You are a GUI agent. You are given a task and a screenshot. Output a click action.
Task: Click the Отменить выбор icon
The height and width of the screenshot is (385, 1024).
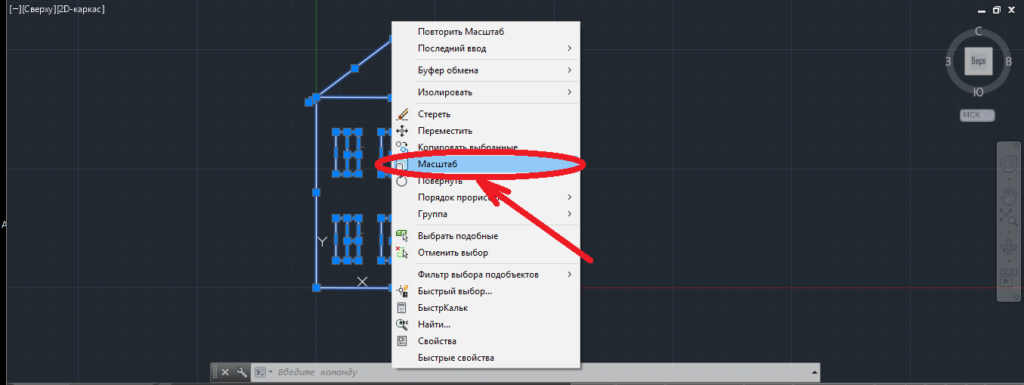[402, 253]
